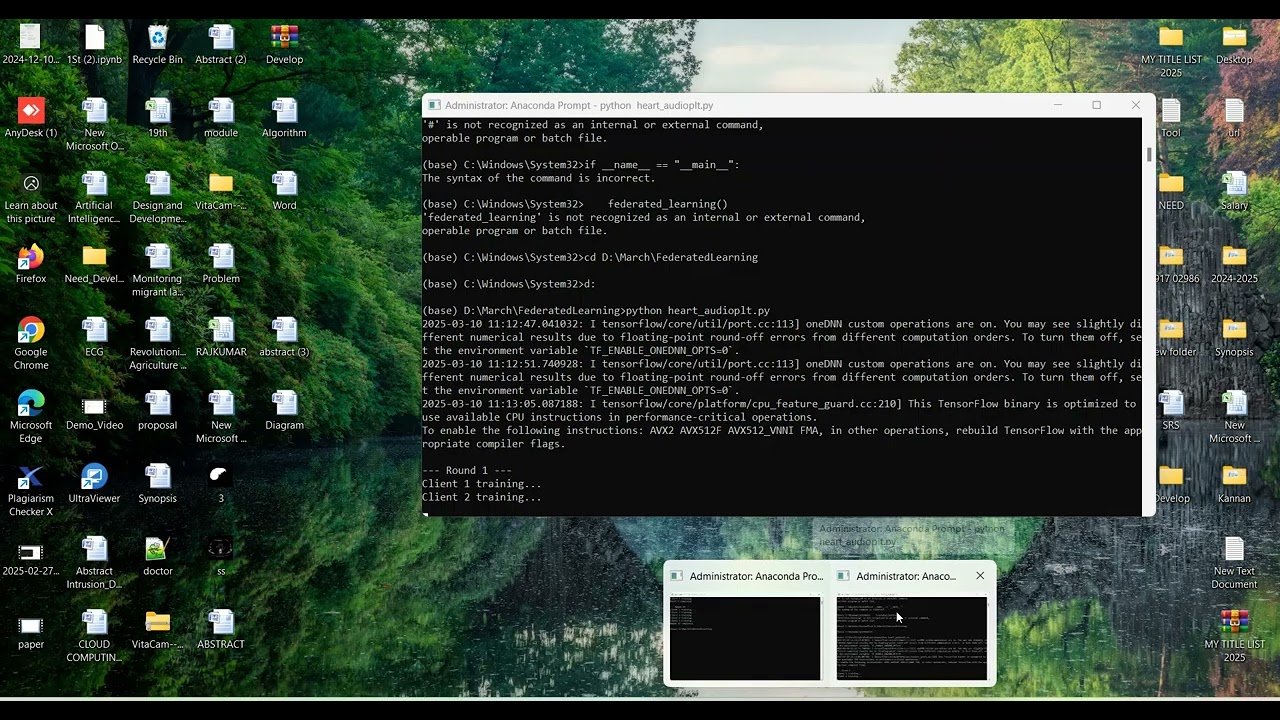The image size is (1280, 720).
Task: Select the New Text Document icon
Action: 1234,563
